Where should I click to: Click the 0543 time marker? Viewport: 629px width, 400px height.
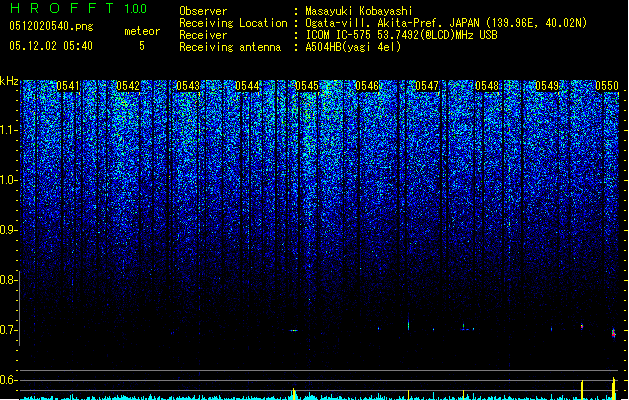188,86
